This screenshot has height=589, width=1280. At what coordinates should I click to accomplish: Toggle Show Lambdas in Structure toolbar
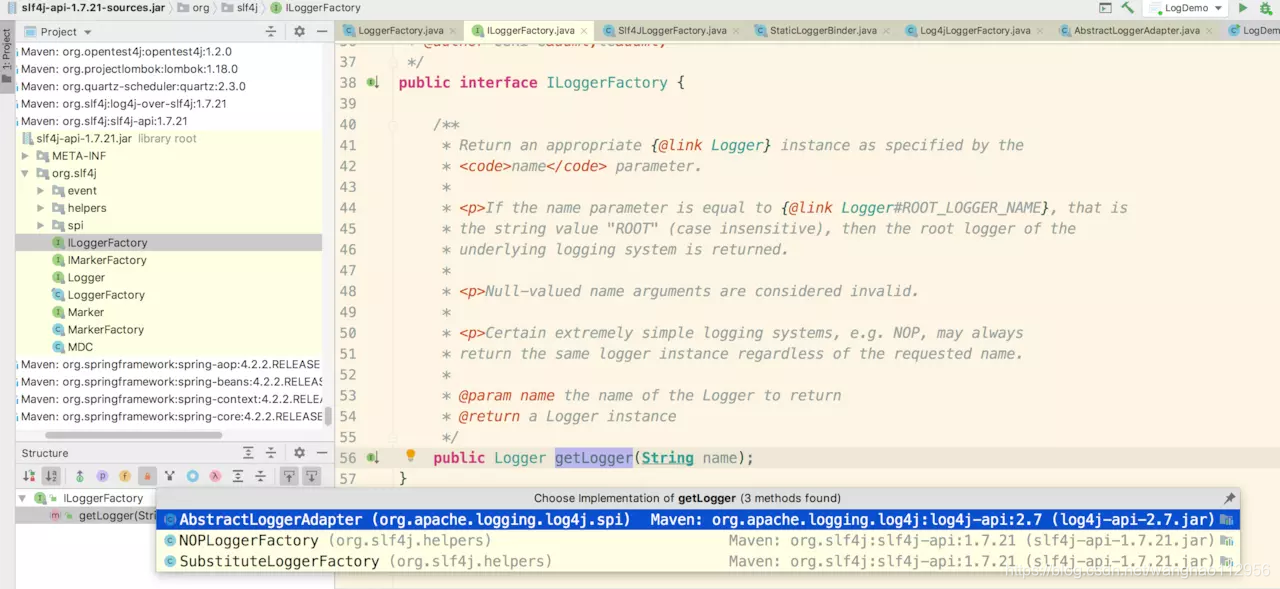(215, 476)
